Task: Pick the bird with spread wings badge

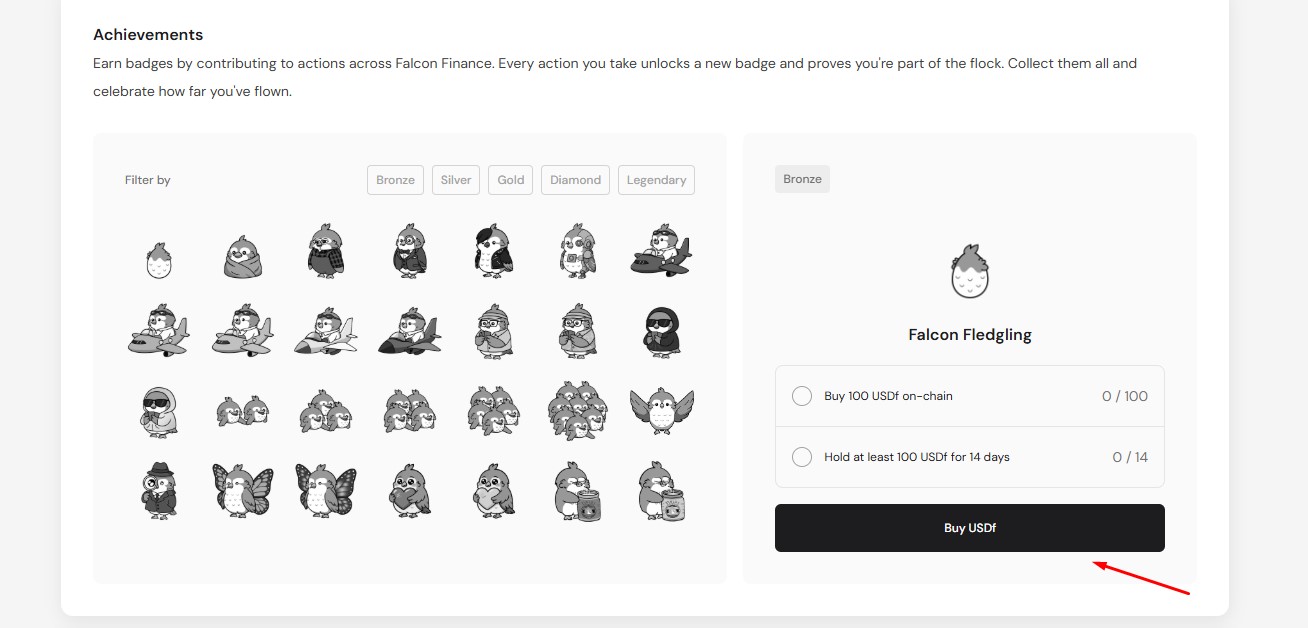Action: (661, 410)
